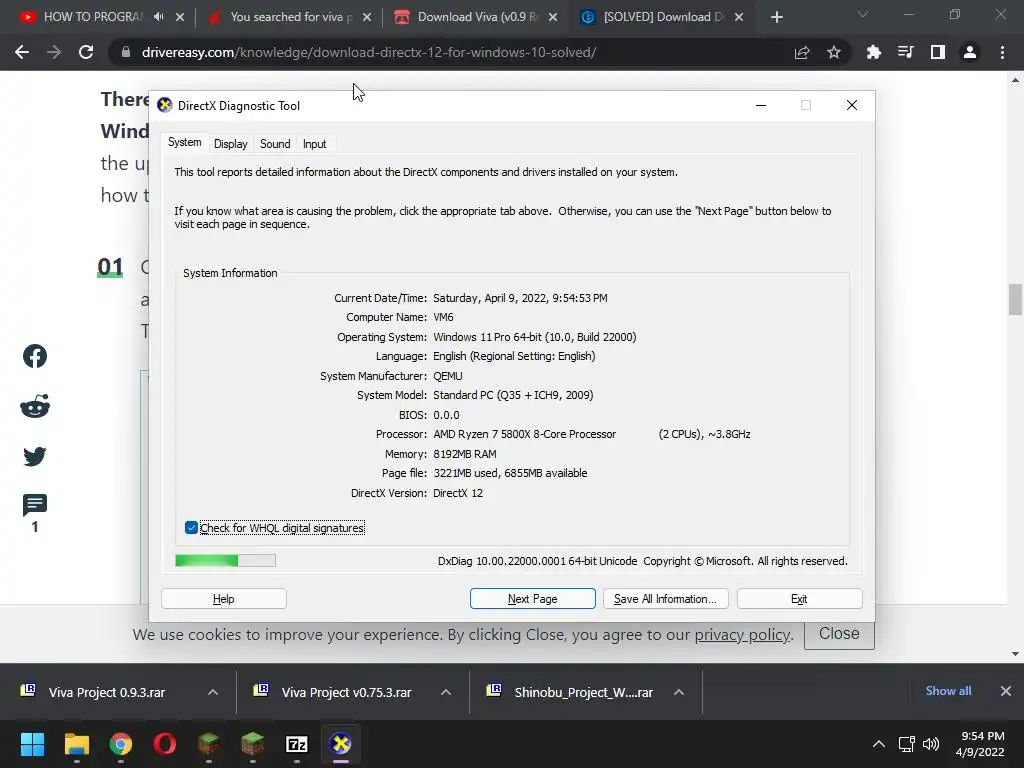The width and height of the screenshot is (1024, 768).
Task: Click the green DxDiag progress bar
Action: point(225,560)
